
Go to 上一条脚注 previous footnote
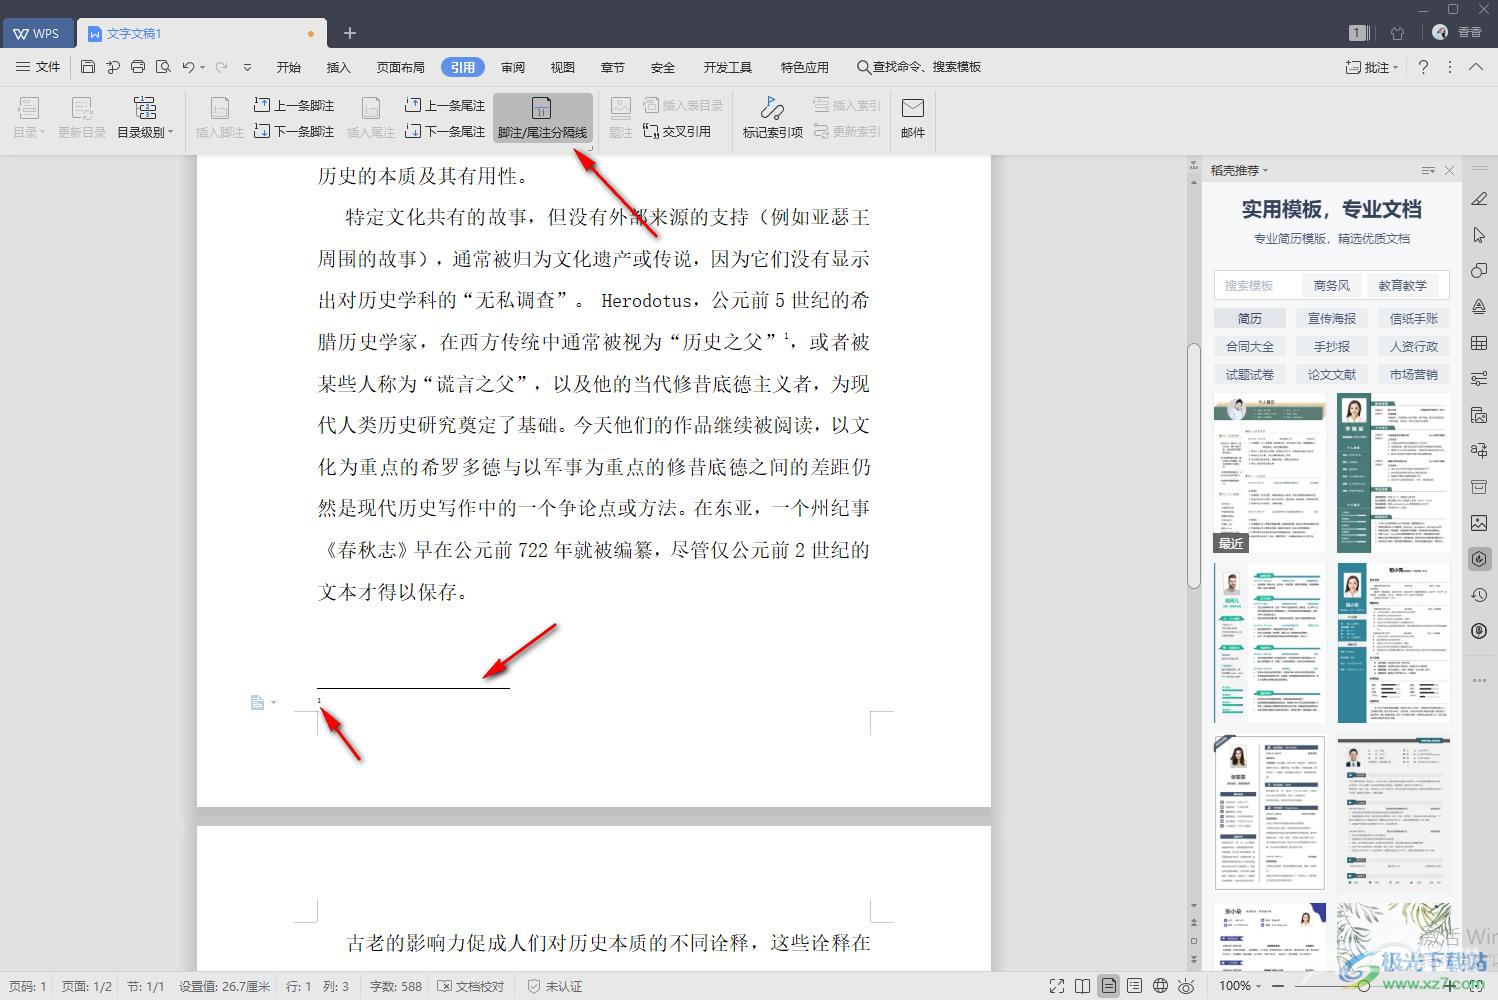coord(294,105)
